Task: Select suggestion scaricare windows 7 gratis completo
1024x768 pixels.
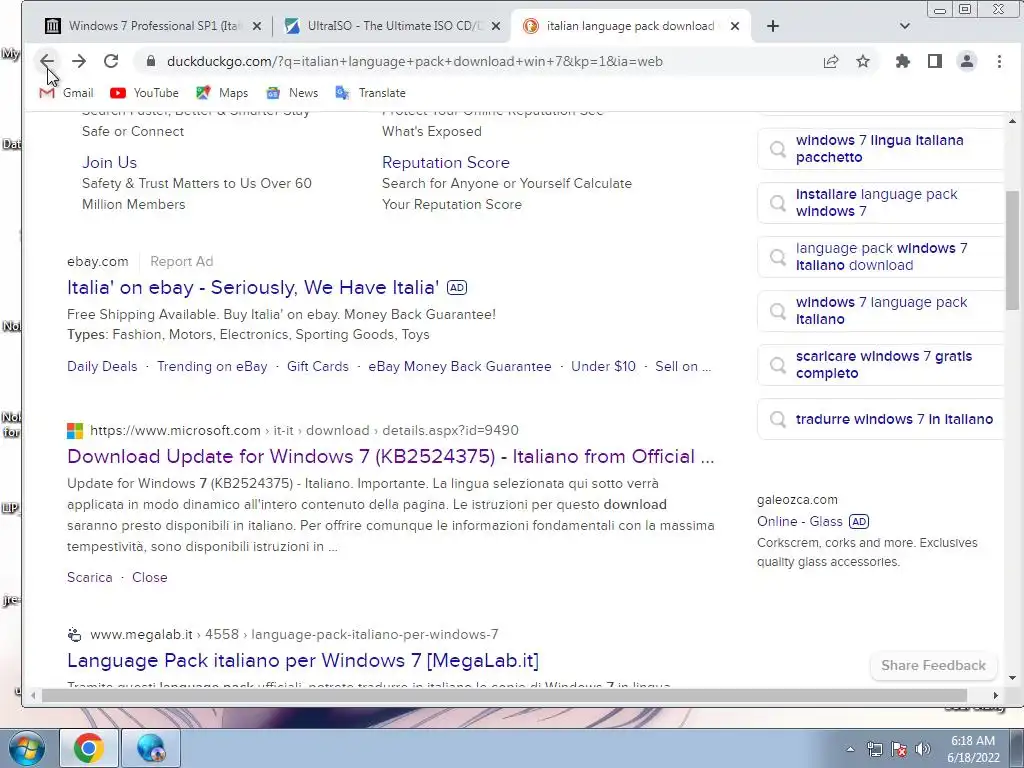Action: [x=880, y=365]
